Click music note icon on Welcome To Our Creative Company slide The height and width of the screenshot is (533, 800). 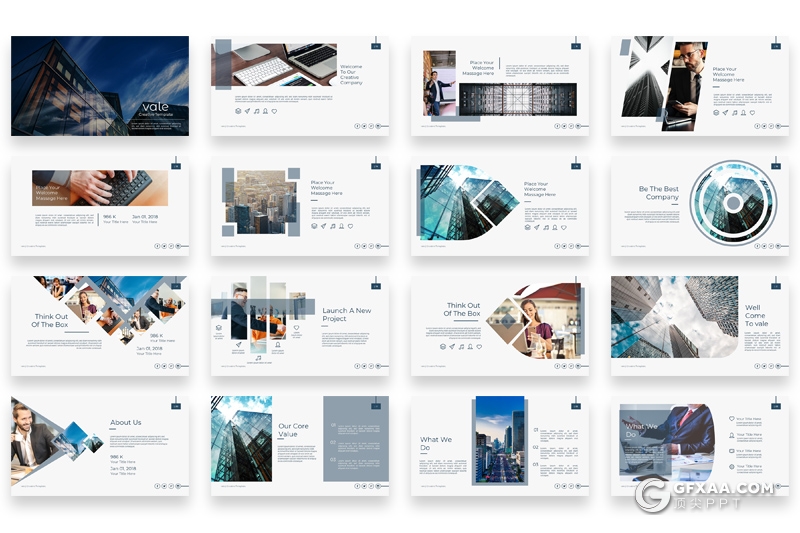pos(256,111)
